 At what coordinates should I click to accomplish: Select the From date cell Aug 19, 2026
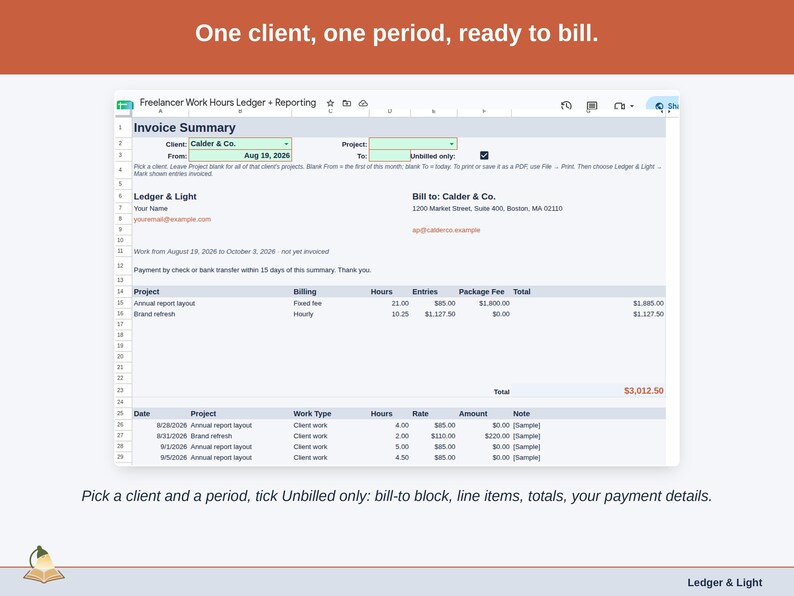coord(240,155)
